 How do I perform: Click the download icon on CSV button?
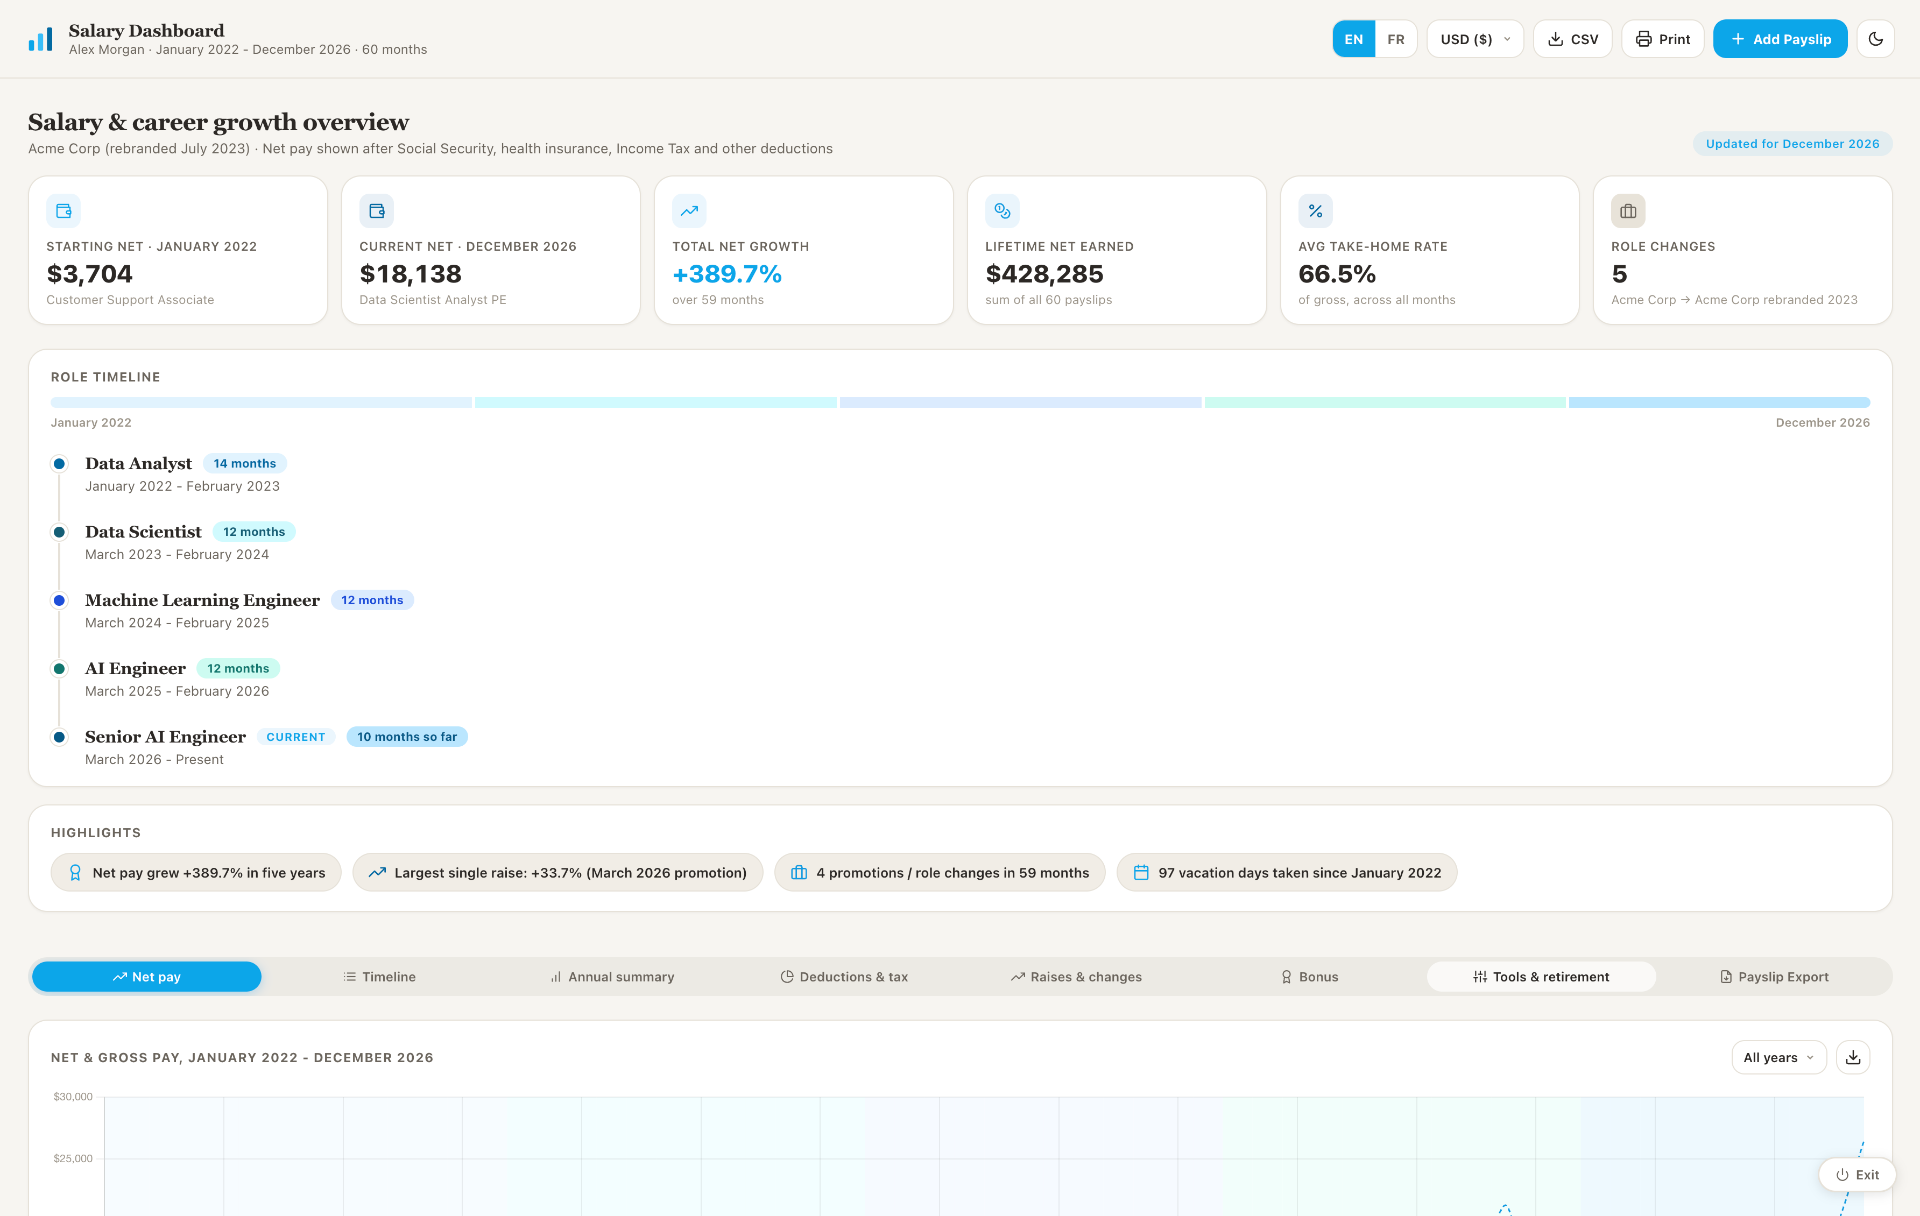coord(1555,39)
